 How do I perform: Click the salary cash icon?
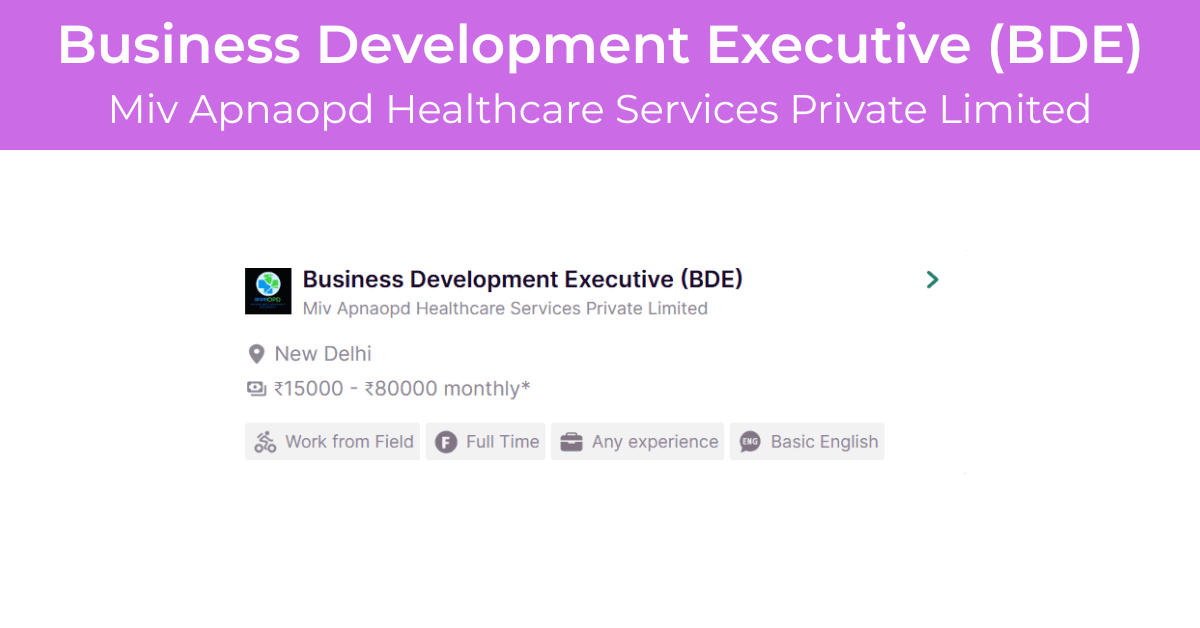click(x=256, y=389)
